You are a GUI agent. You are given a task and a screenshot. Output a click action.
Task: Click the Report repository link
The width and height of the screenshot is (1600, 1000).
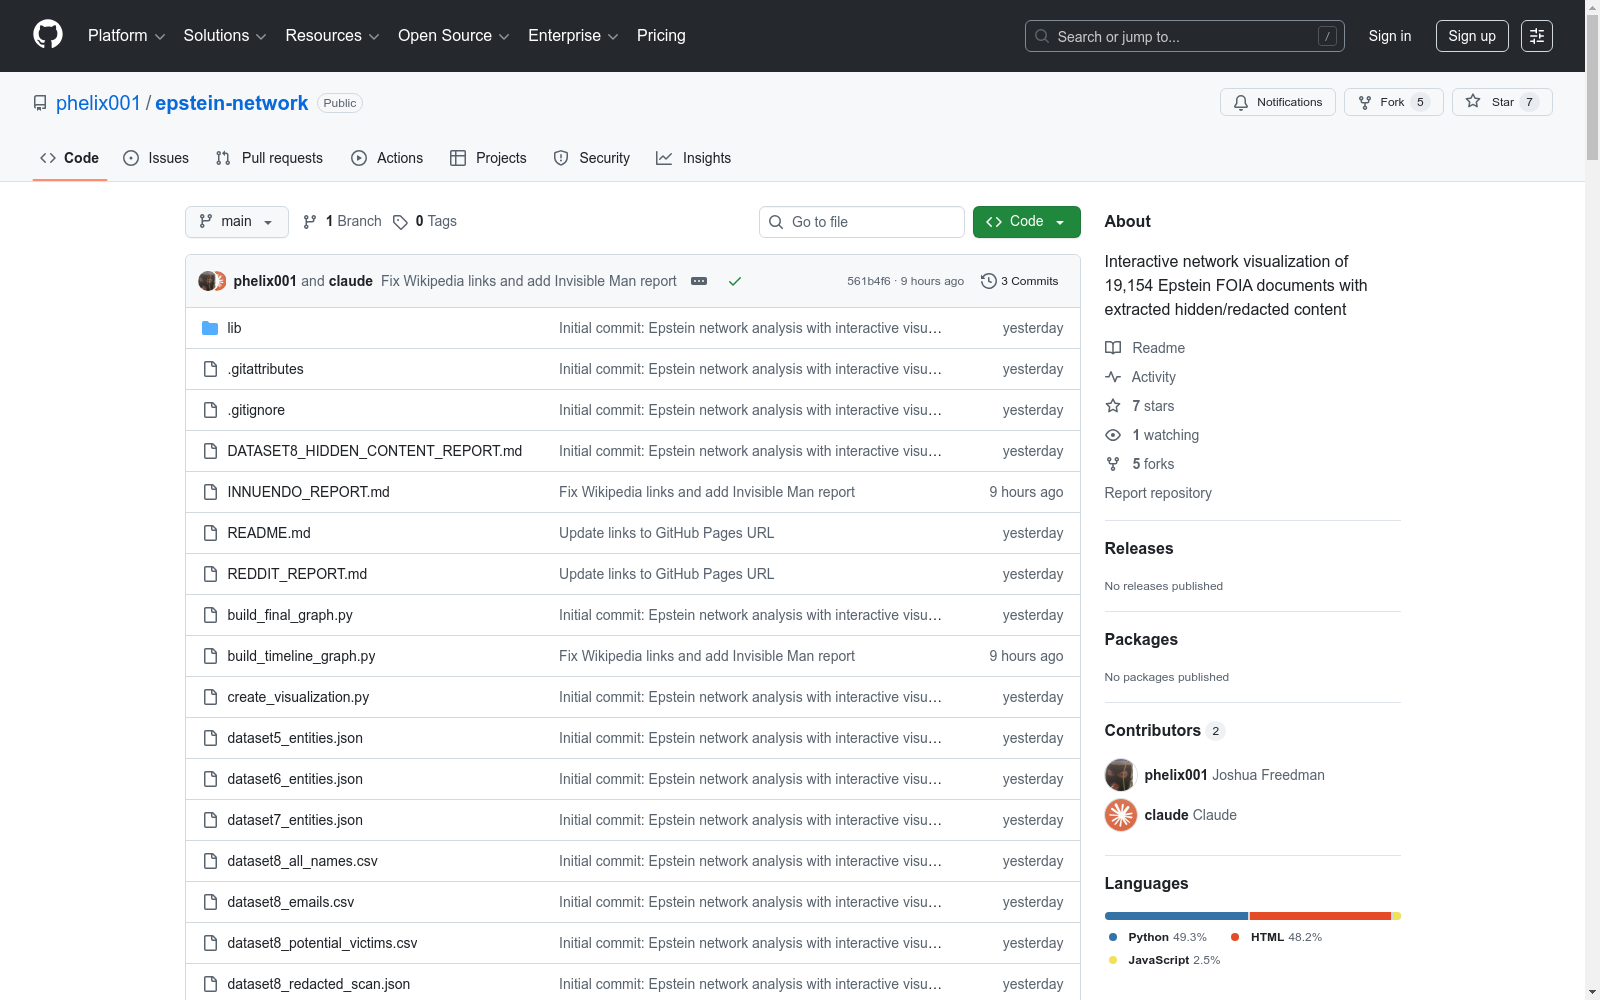tap(1158, 493)
